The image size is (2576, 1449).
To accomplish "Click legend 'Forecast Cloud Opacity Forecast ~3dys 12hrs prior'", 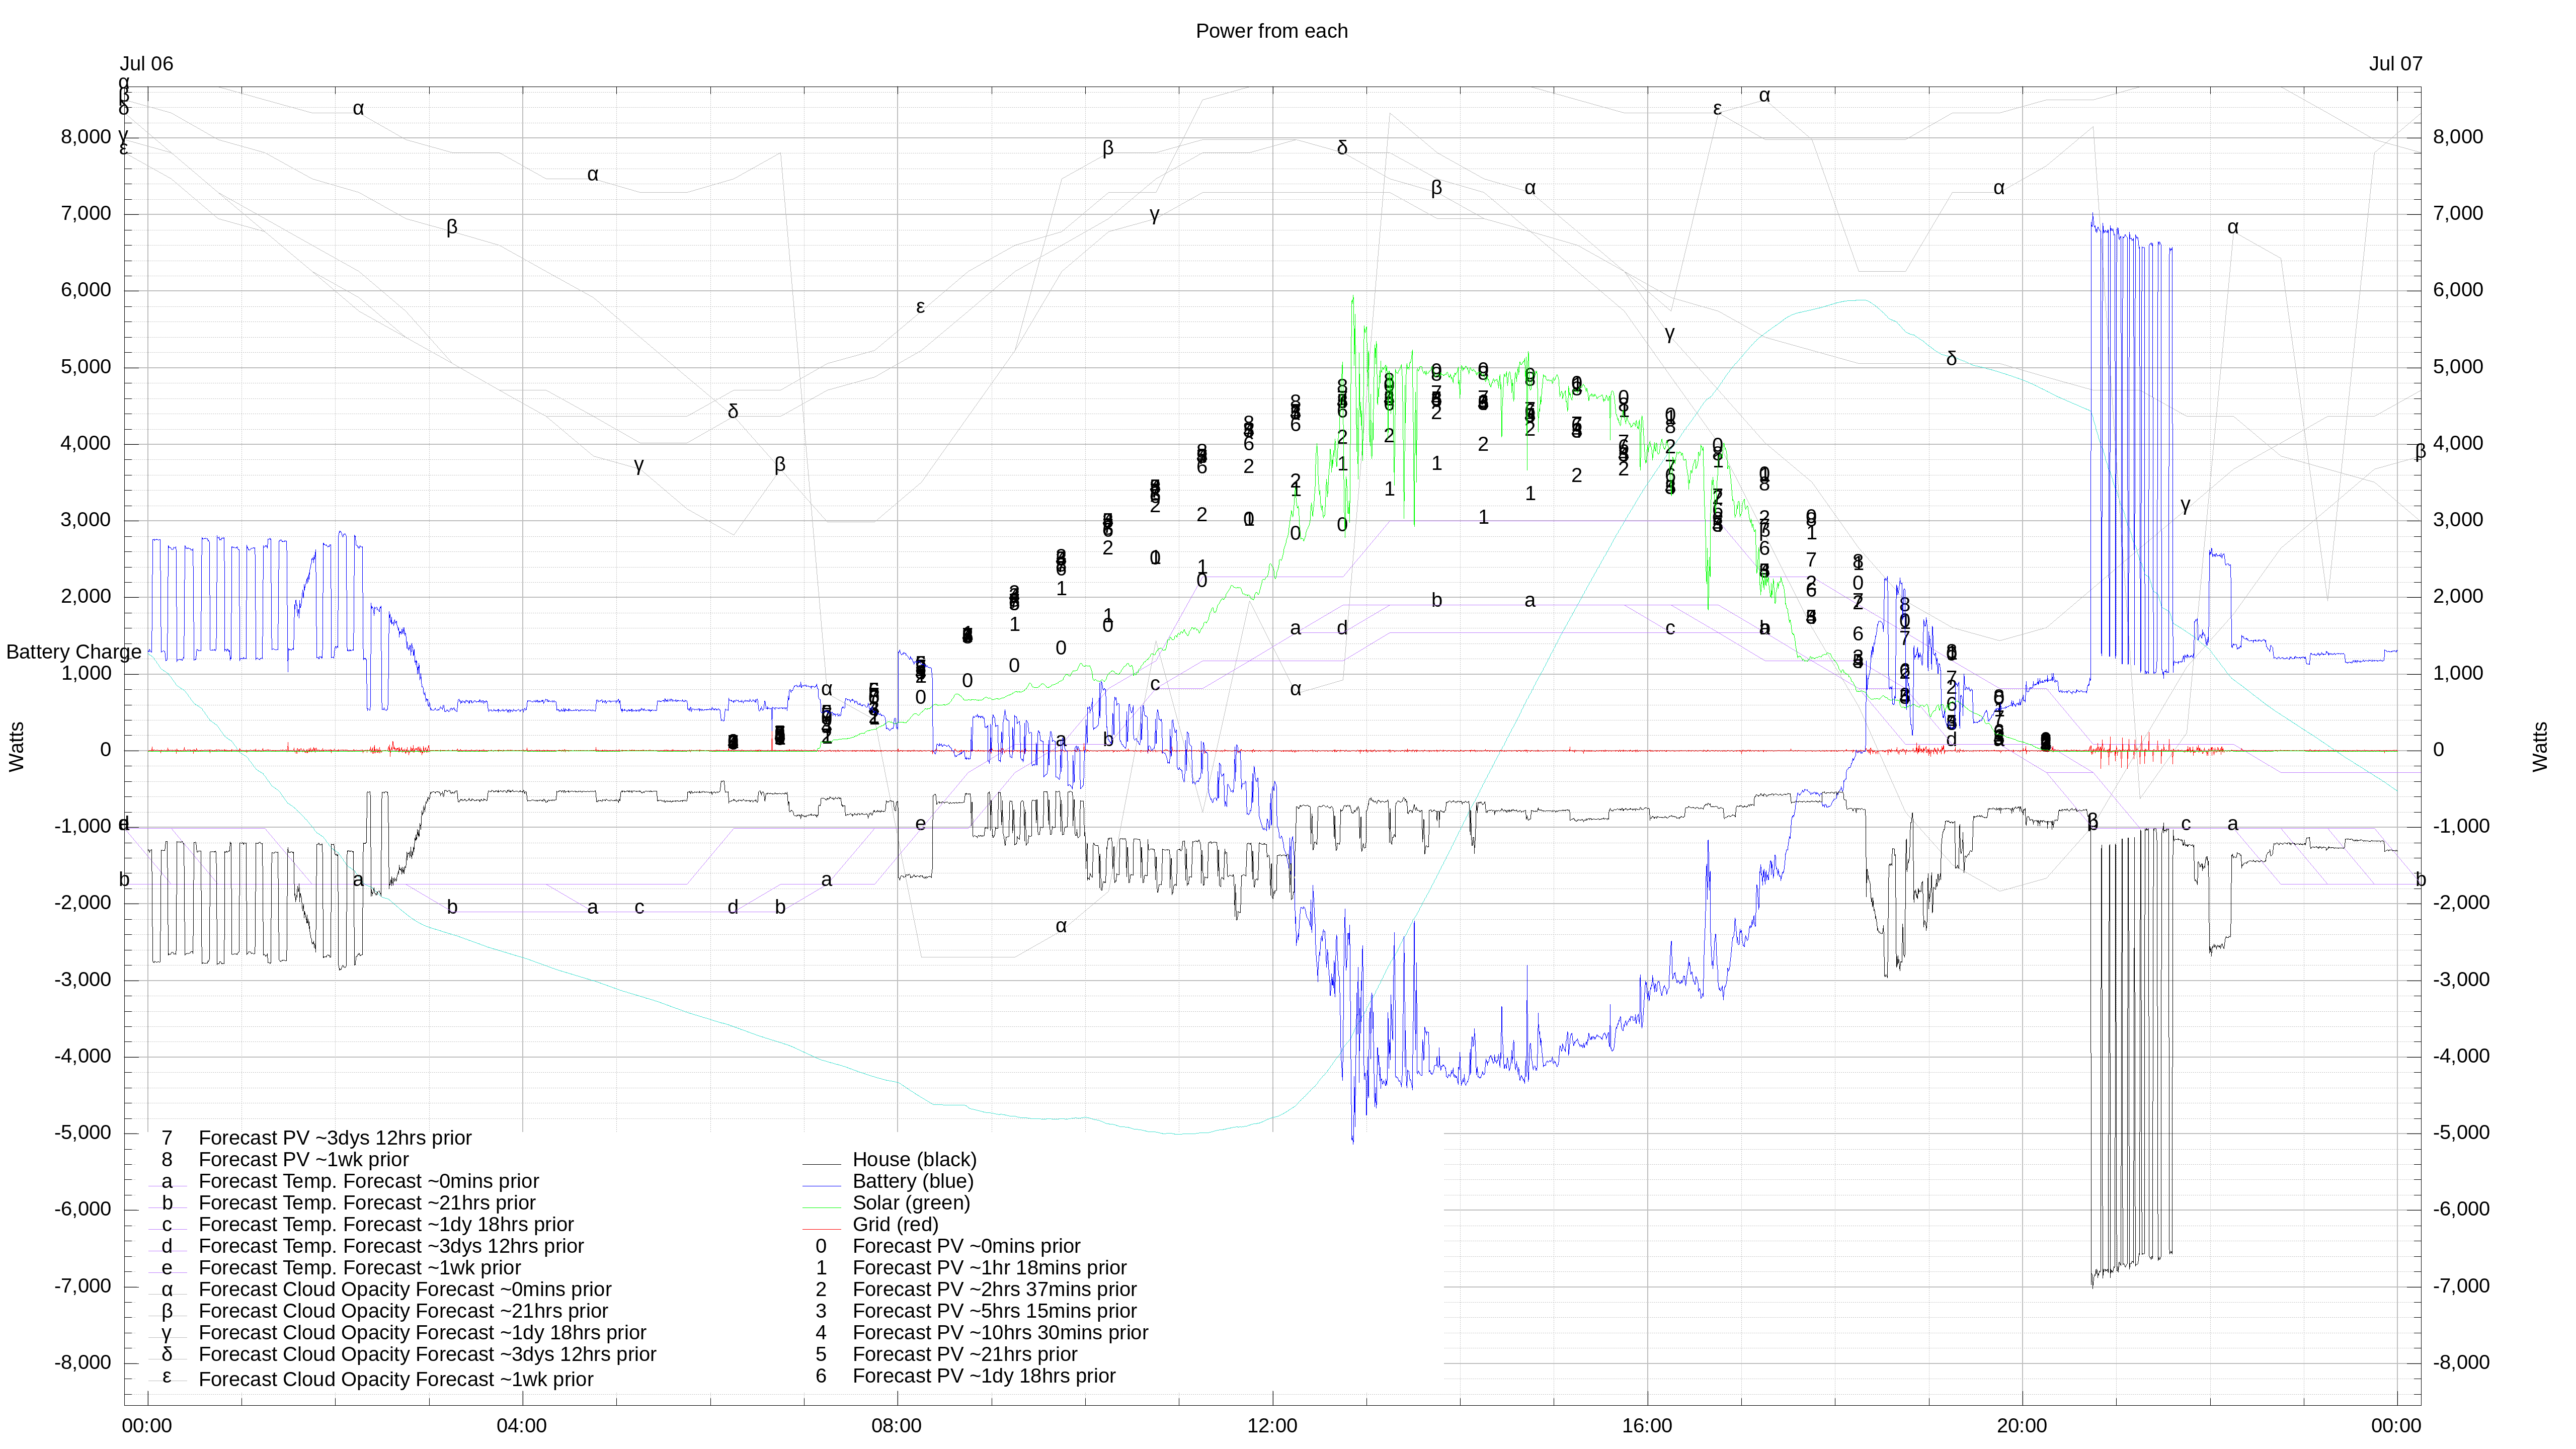I will 427,1355.
